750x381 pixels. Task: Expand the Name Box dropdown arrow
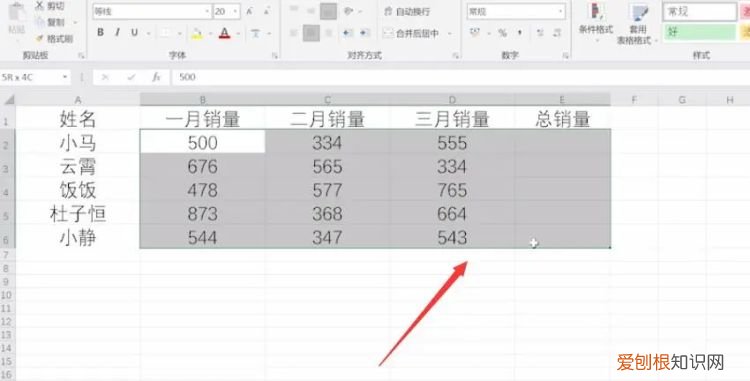[x=65, y=77]
